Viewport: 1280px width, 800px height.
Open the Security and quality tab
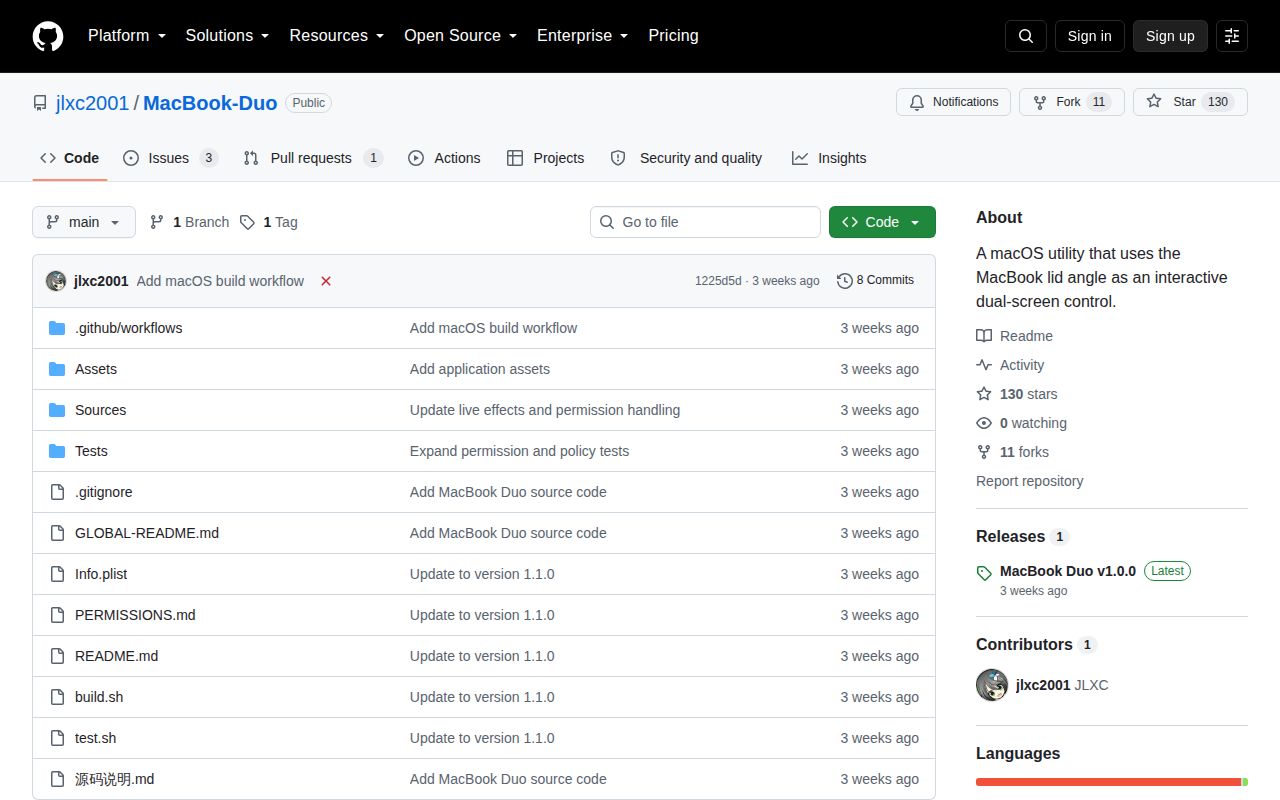click(686, 158)
